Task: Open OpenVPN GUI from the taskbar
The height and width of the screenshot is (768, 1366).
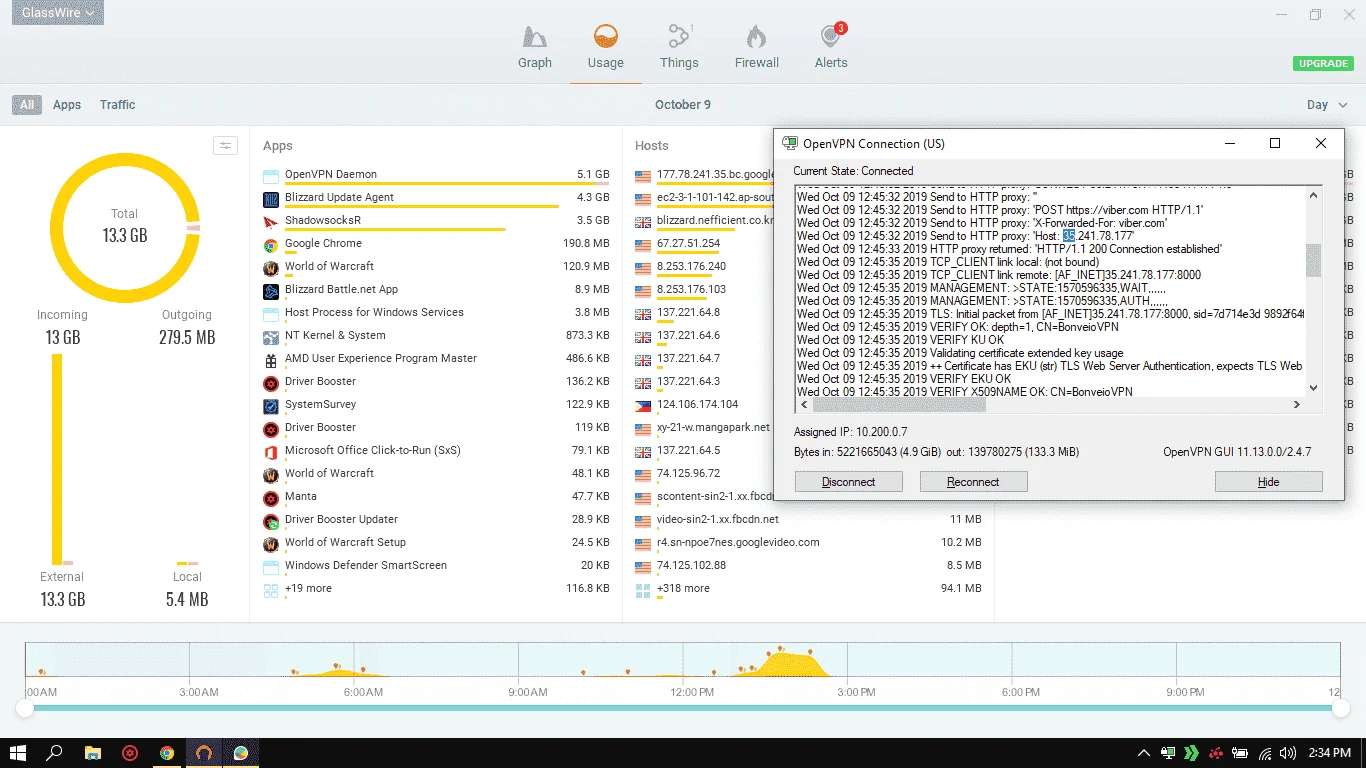Action: (204, 753)
